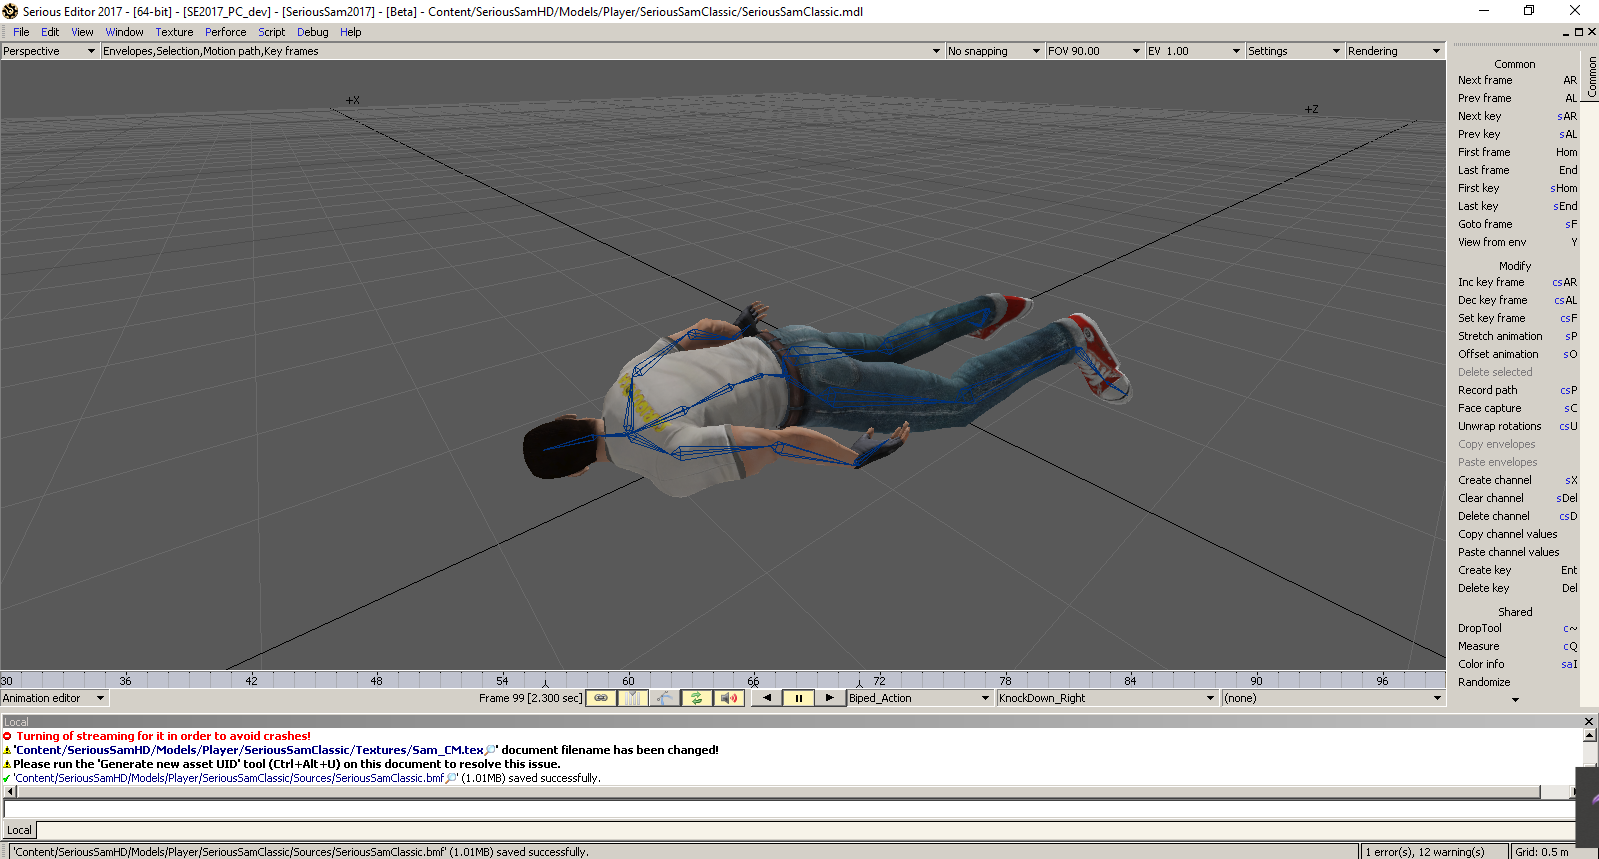Open the Envelopes, Selection display dropdown
This screenshot has height=859, width=1599.
click(x=522, y=51)
